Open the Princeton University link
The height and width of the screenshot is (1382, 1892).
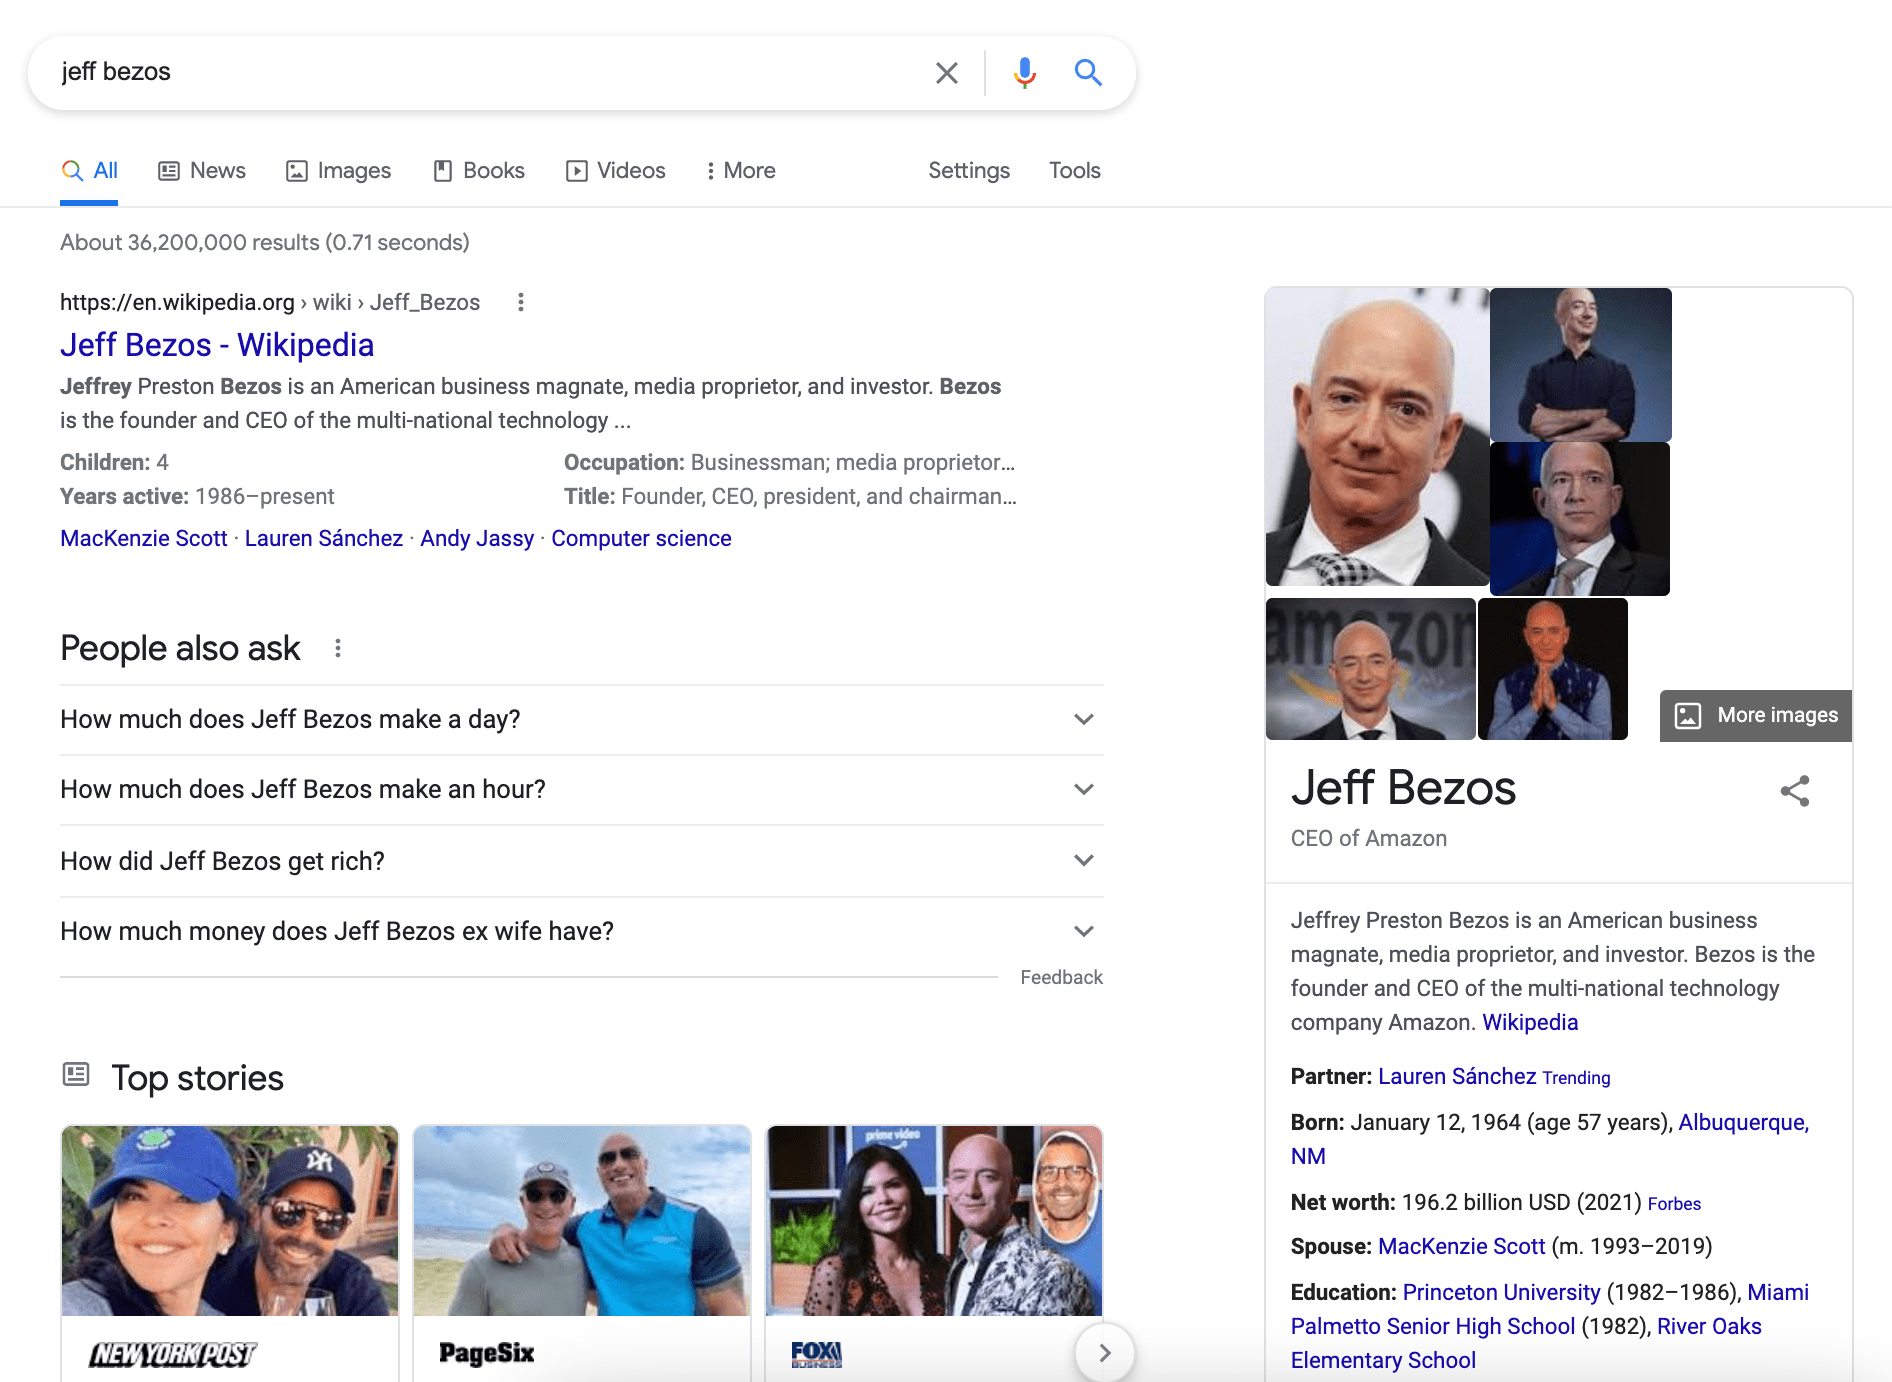click(x=1501, y=1293)
